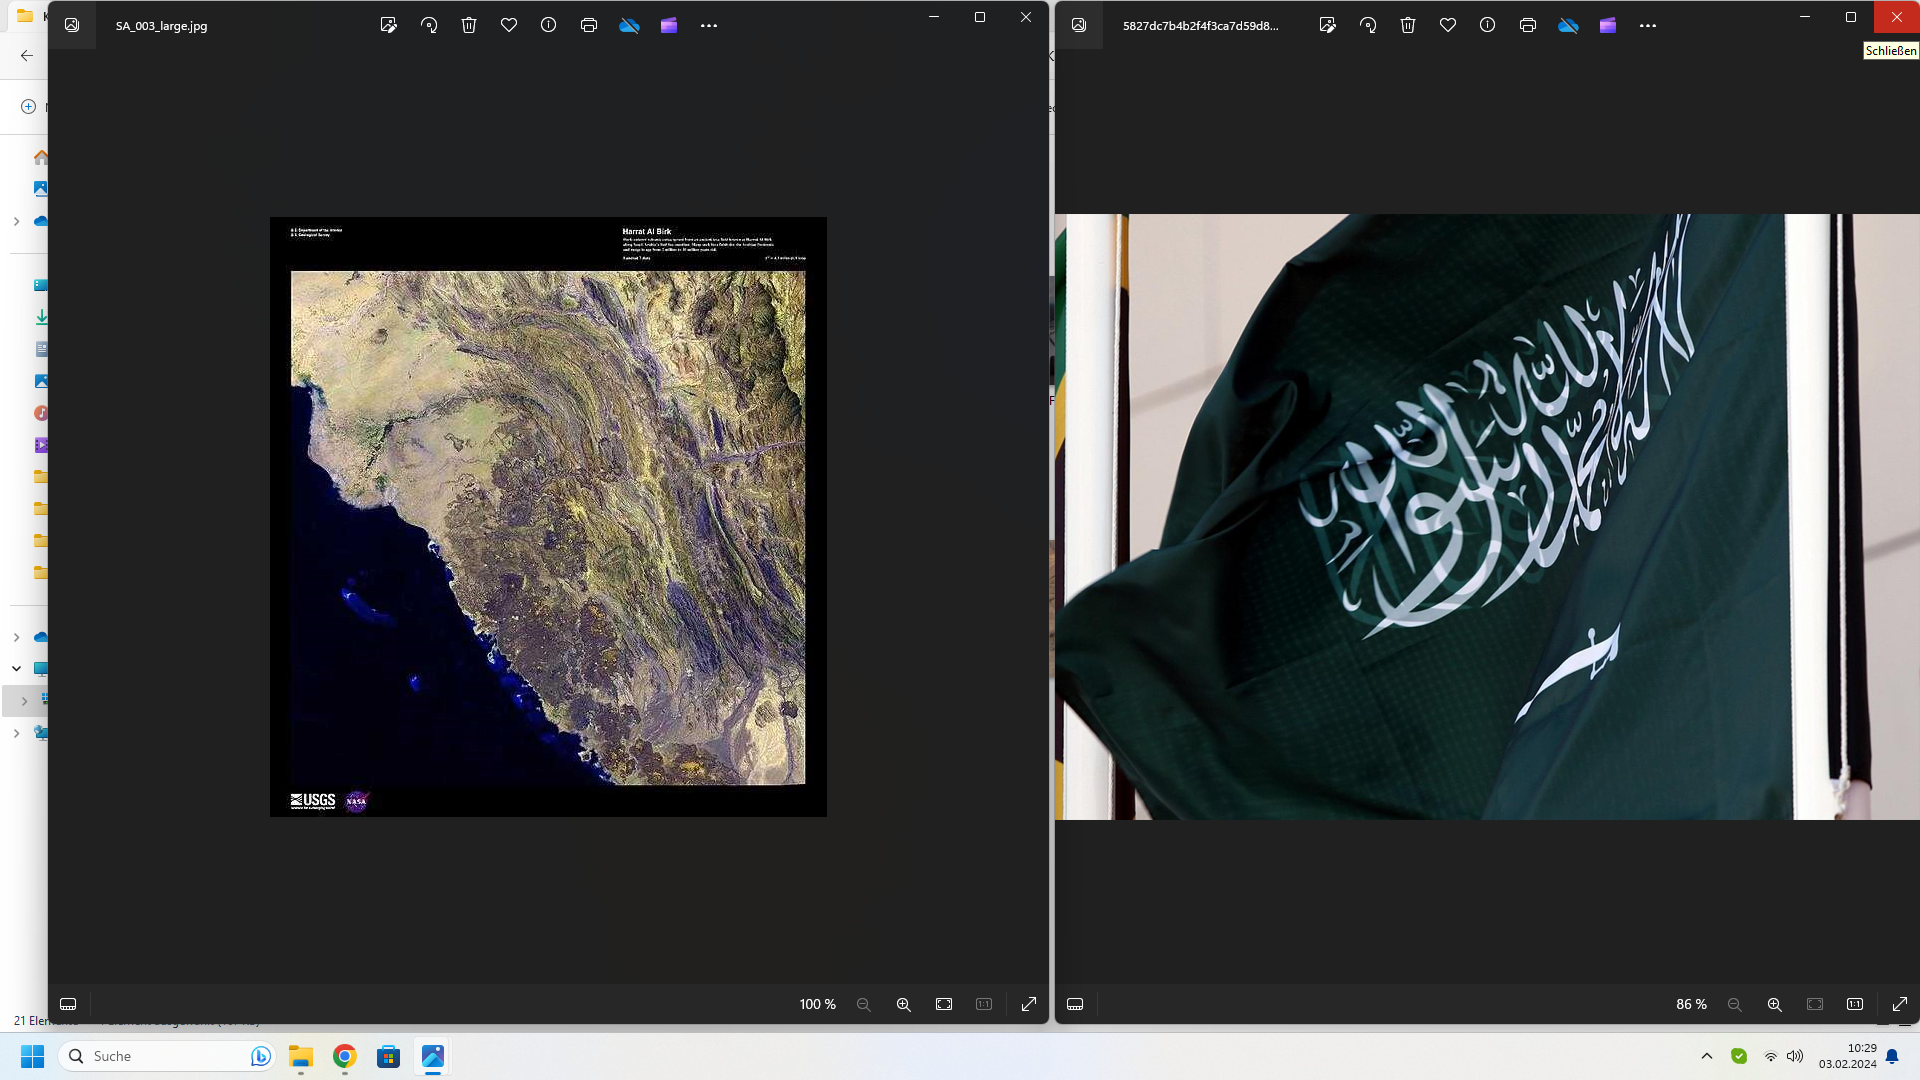Zoom in on the flag image

point(1775,1004)
